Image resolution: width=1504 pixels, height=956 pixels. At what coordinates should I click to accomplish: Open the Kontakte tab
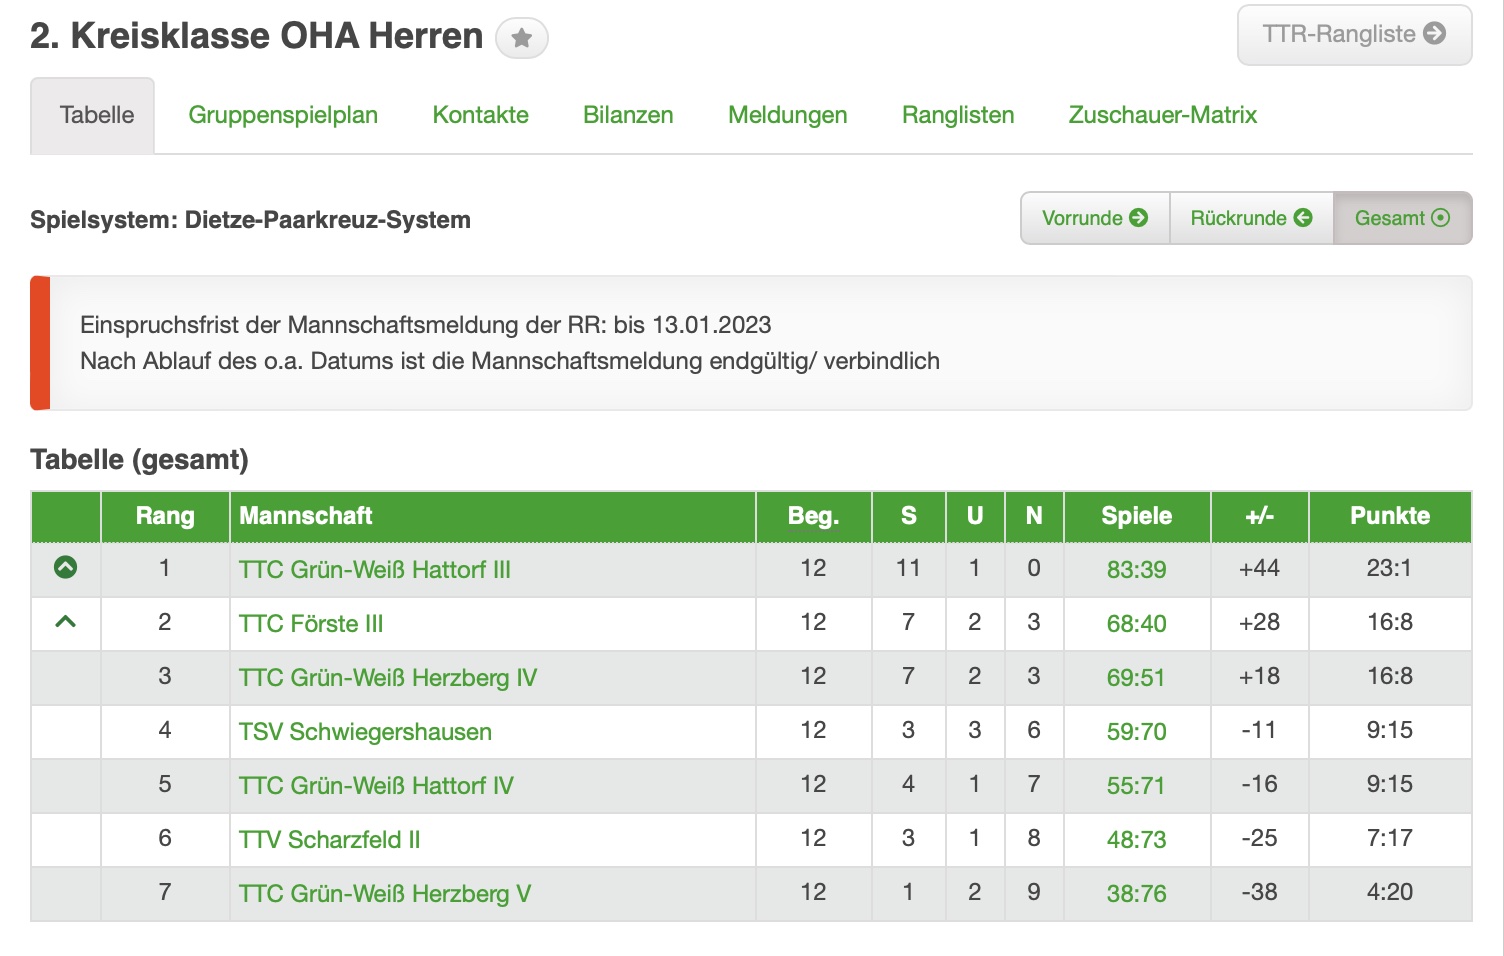tap(480, 115)
